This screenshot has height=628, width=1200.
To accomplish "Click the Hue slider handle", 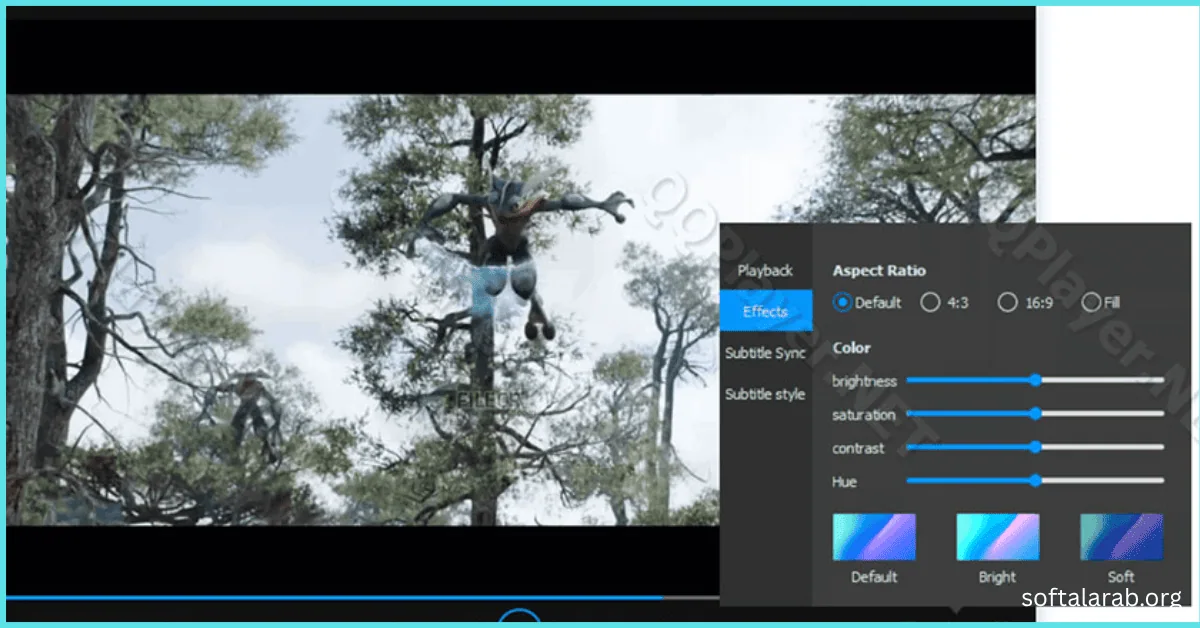I will pos(1035,481).
